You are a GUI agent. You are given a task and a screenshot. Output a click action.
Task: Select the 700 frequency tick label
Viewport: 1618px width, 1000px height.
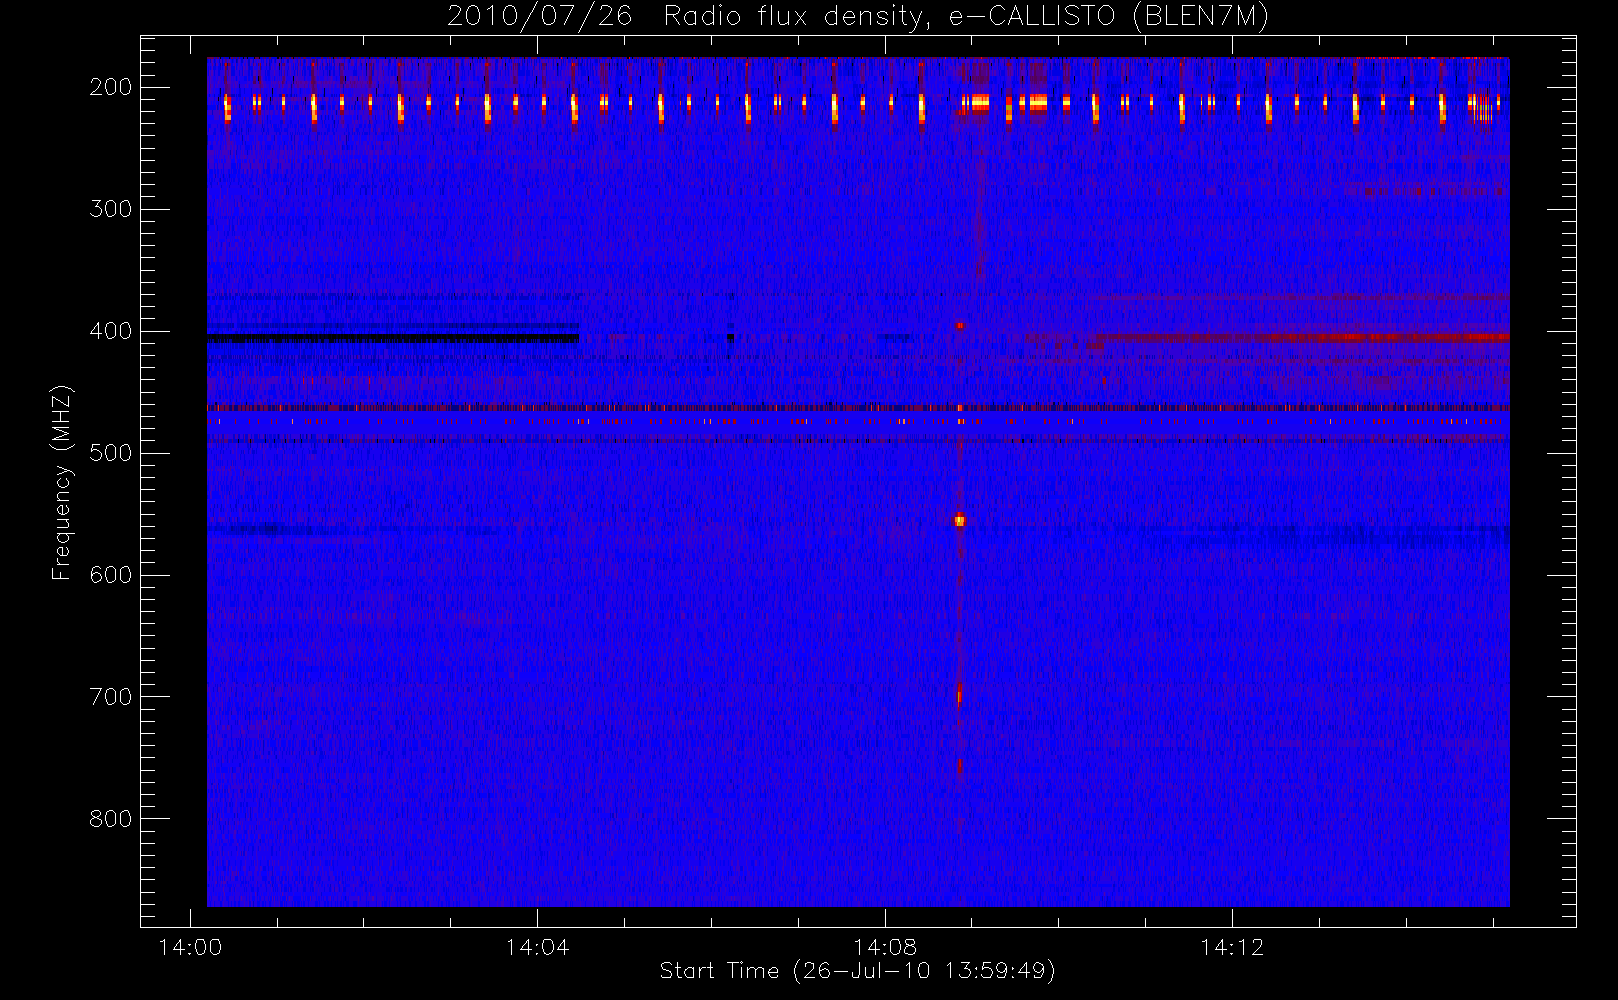111,697
